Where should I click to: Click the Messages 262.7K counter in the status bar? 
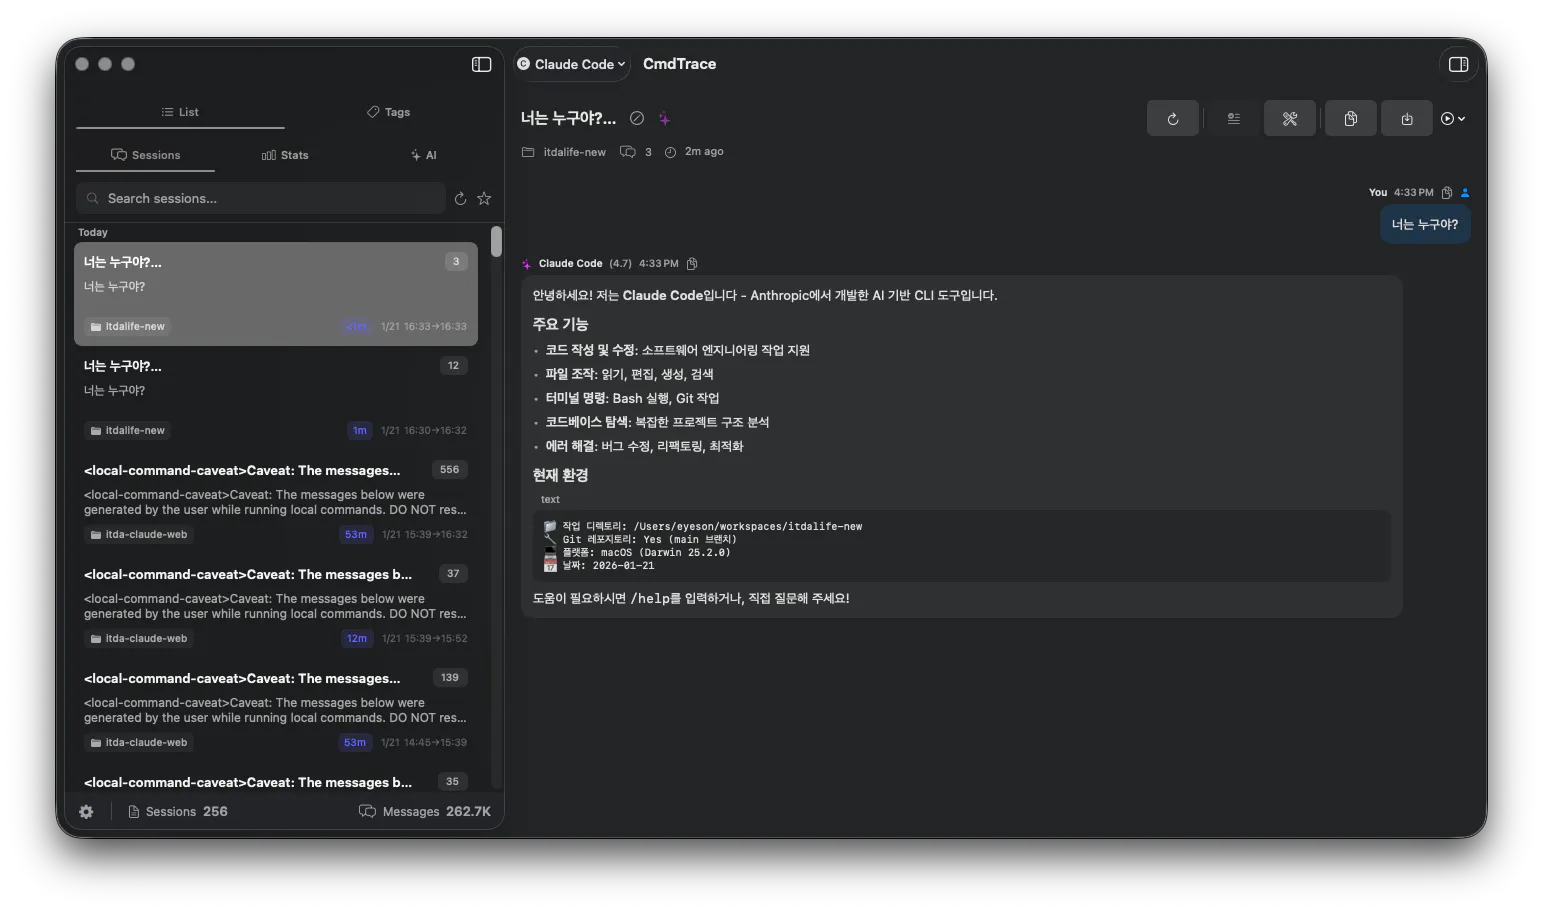[x=425, y=812]
